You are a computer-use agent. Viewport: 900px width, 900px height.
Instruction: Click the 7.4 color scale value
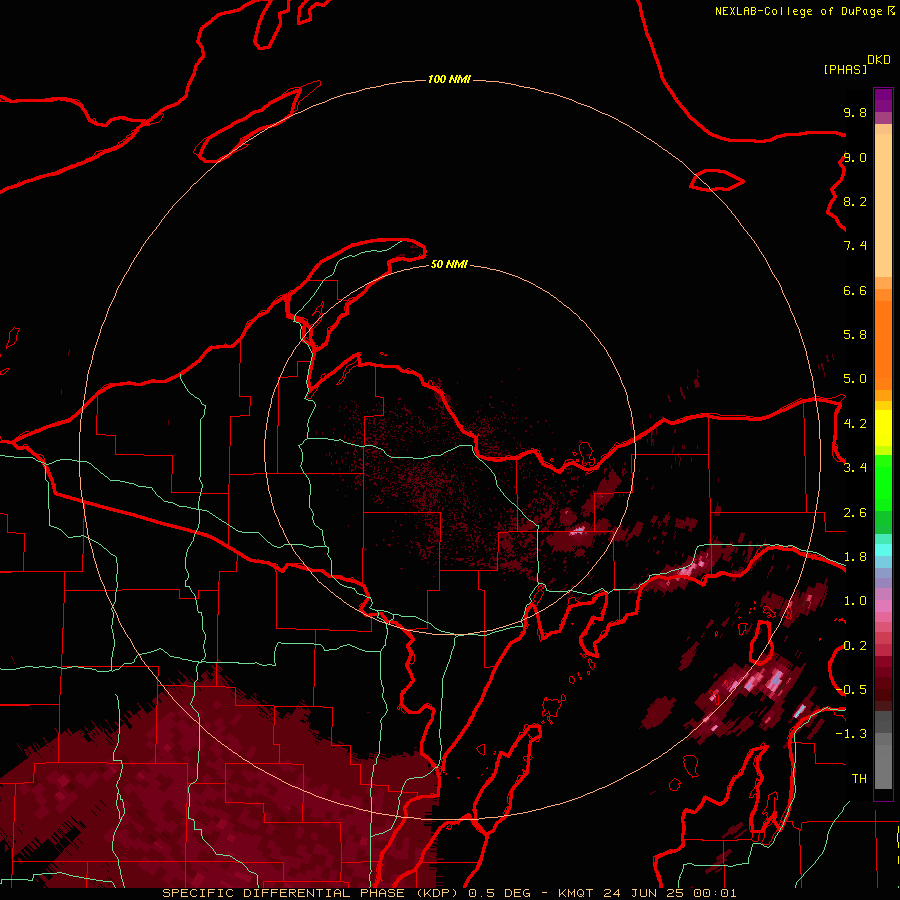[855, 246]
